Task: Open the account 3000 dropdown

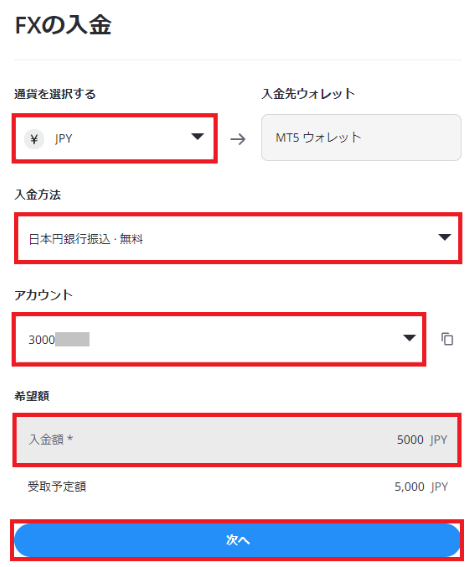Action: point(219,339)
